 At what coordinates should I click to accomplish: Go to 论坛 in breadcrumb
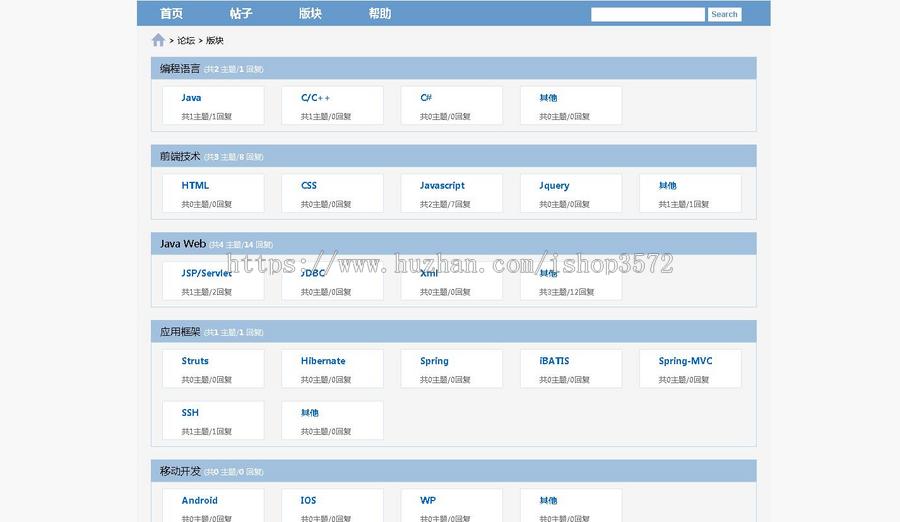tap(186, 40)
